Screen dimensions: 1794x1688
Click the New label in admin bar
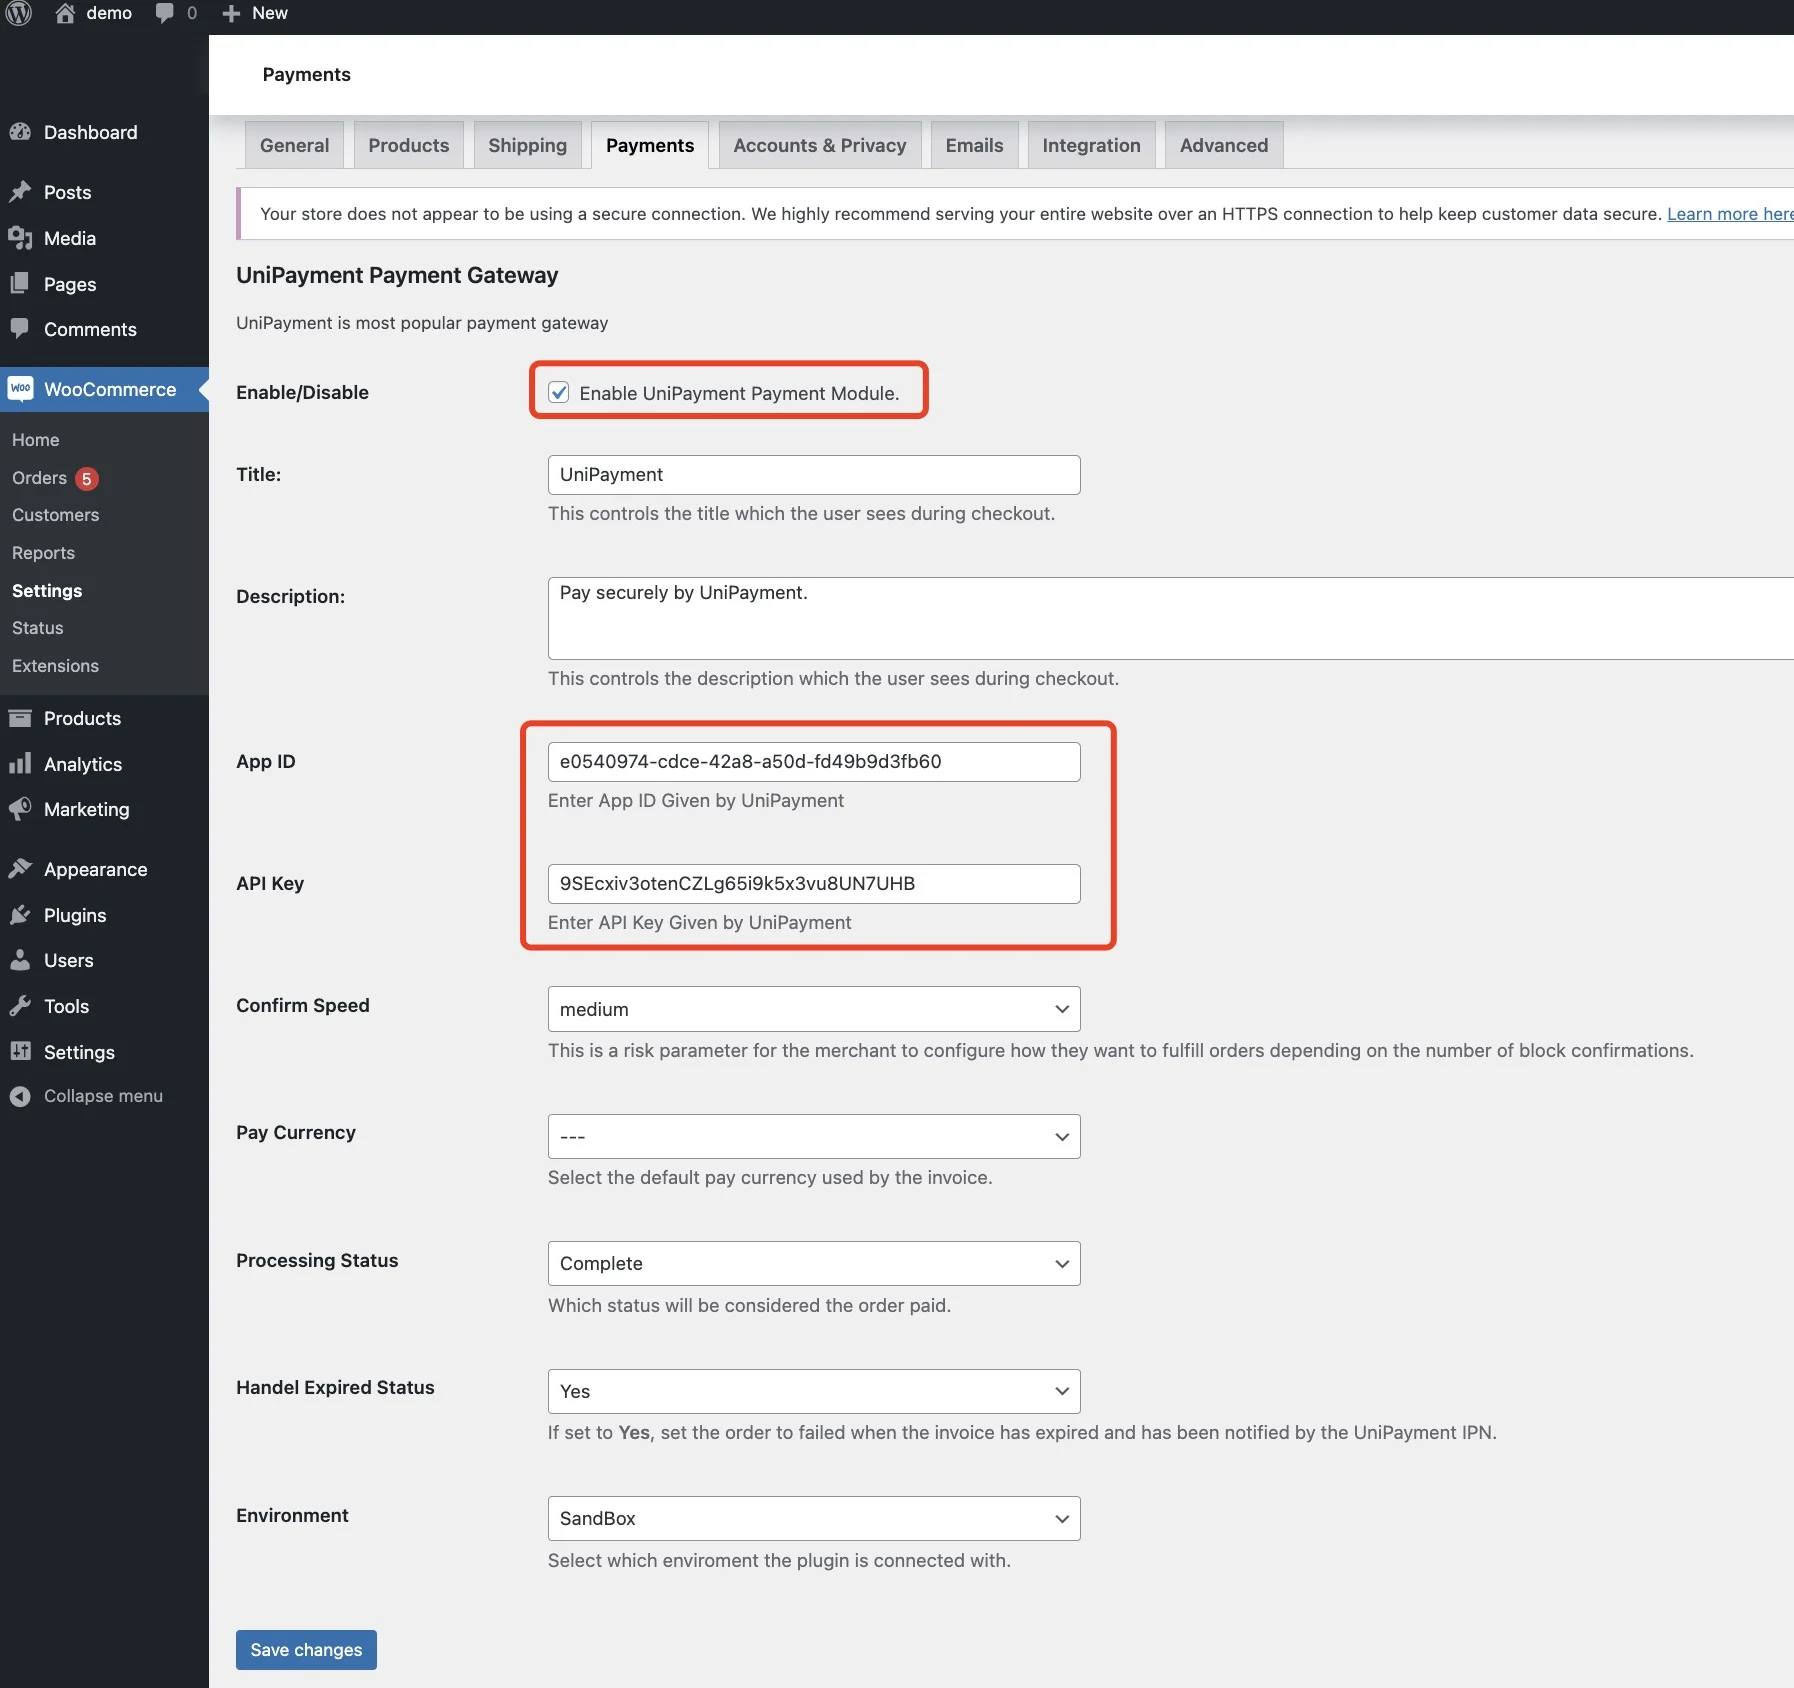[x=270, y=13]
